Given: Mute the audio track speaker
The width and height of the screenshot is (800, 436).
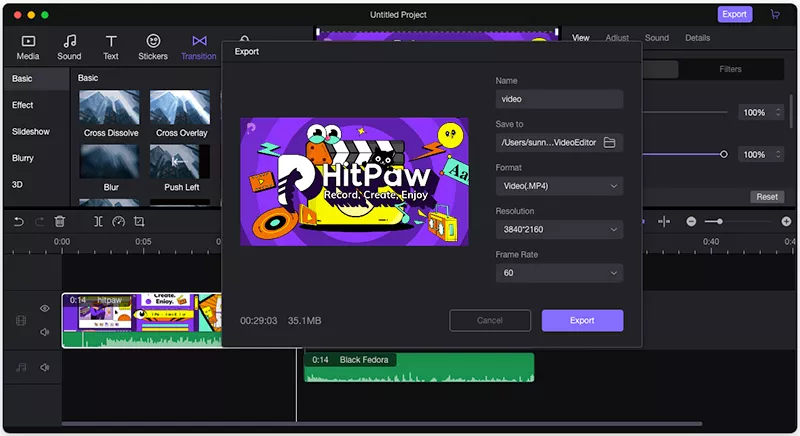Looking at the screenshot, I should 45,367.
